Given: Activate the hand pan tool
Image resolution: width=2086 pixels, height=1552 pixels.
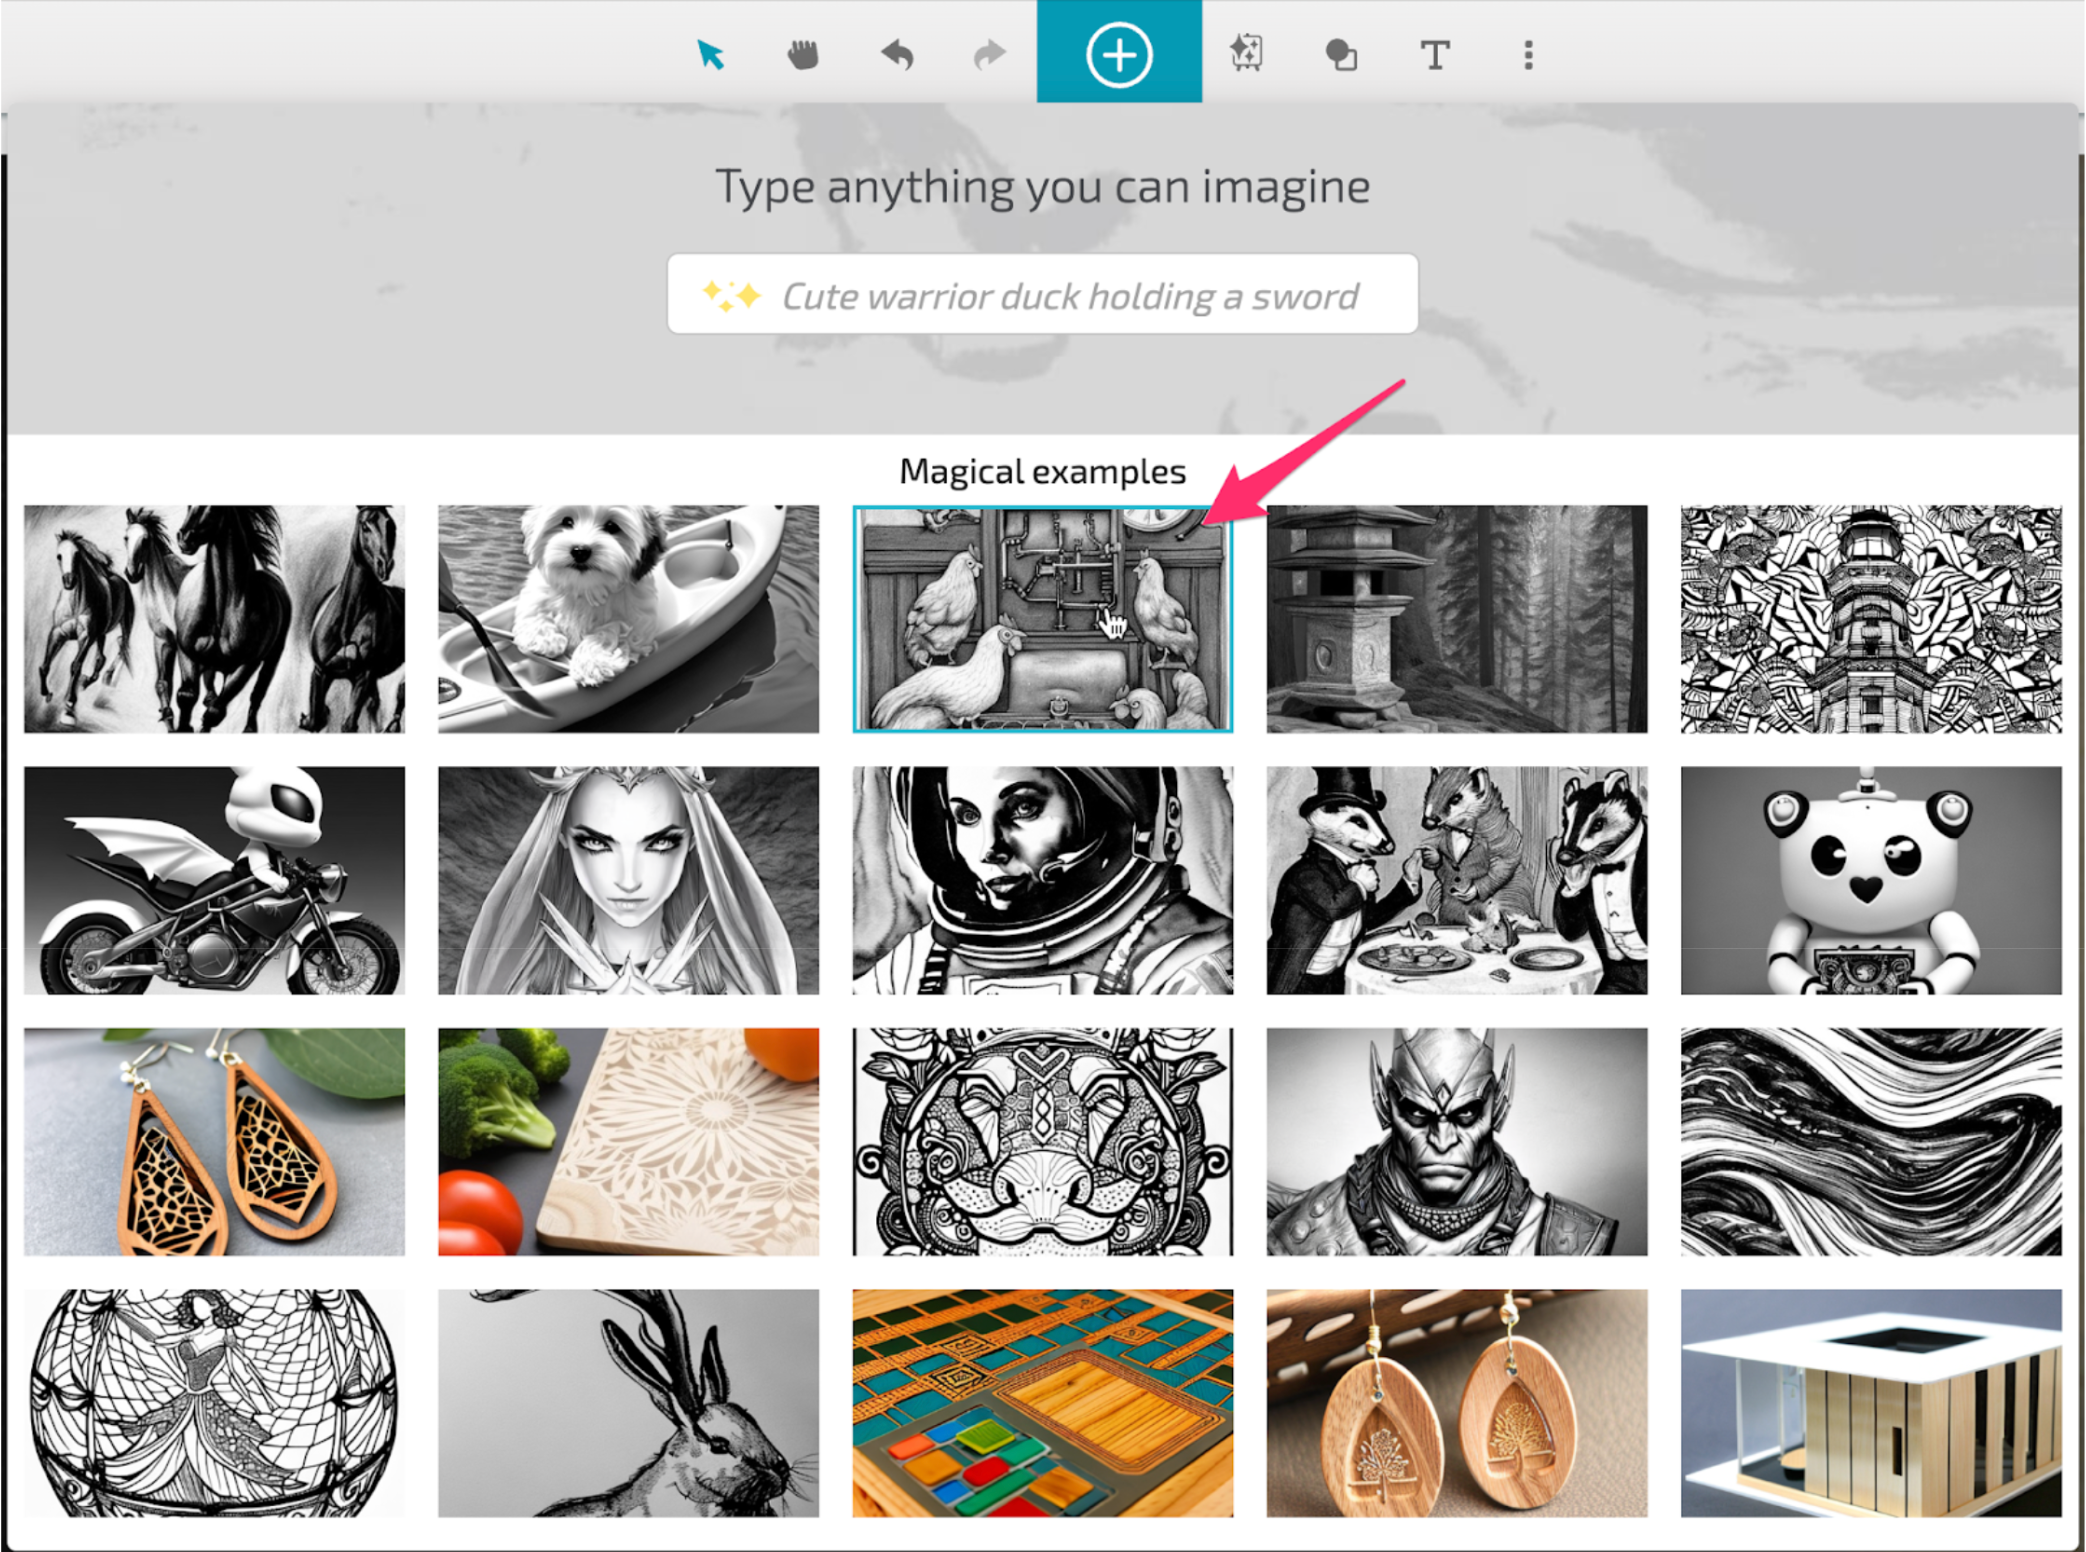Looking at the screenshot, I should click(802, 54).
